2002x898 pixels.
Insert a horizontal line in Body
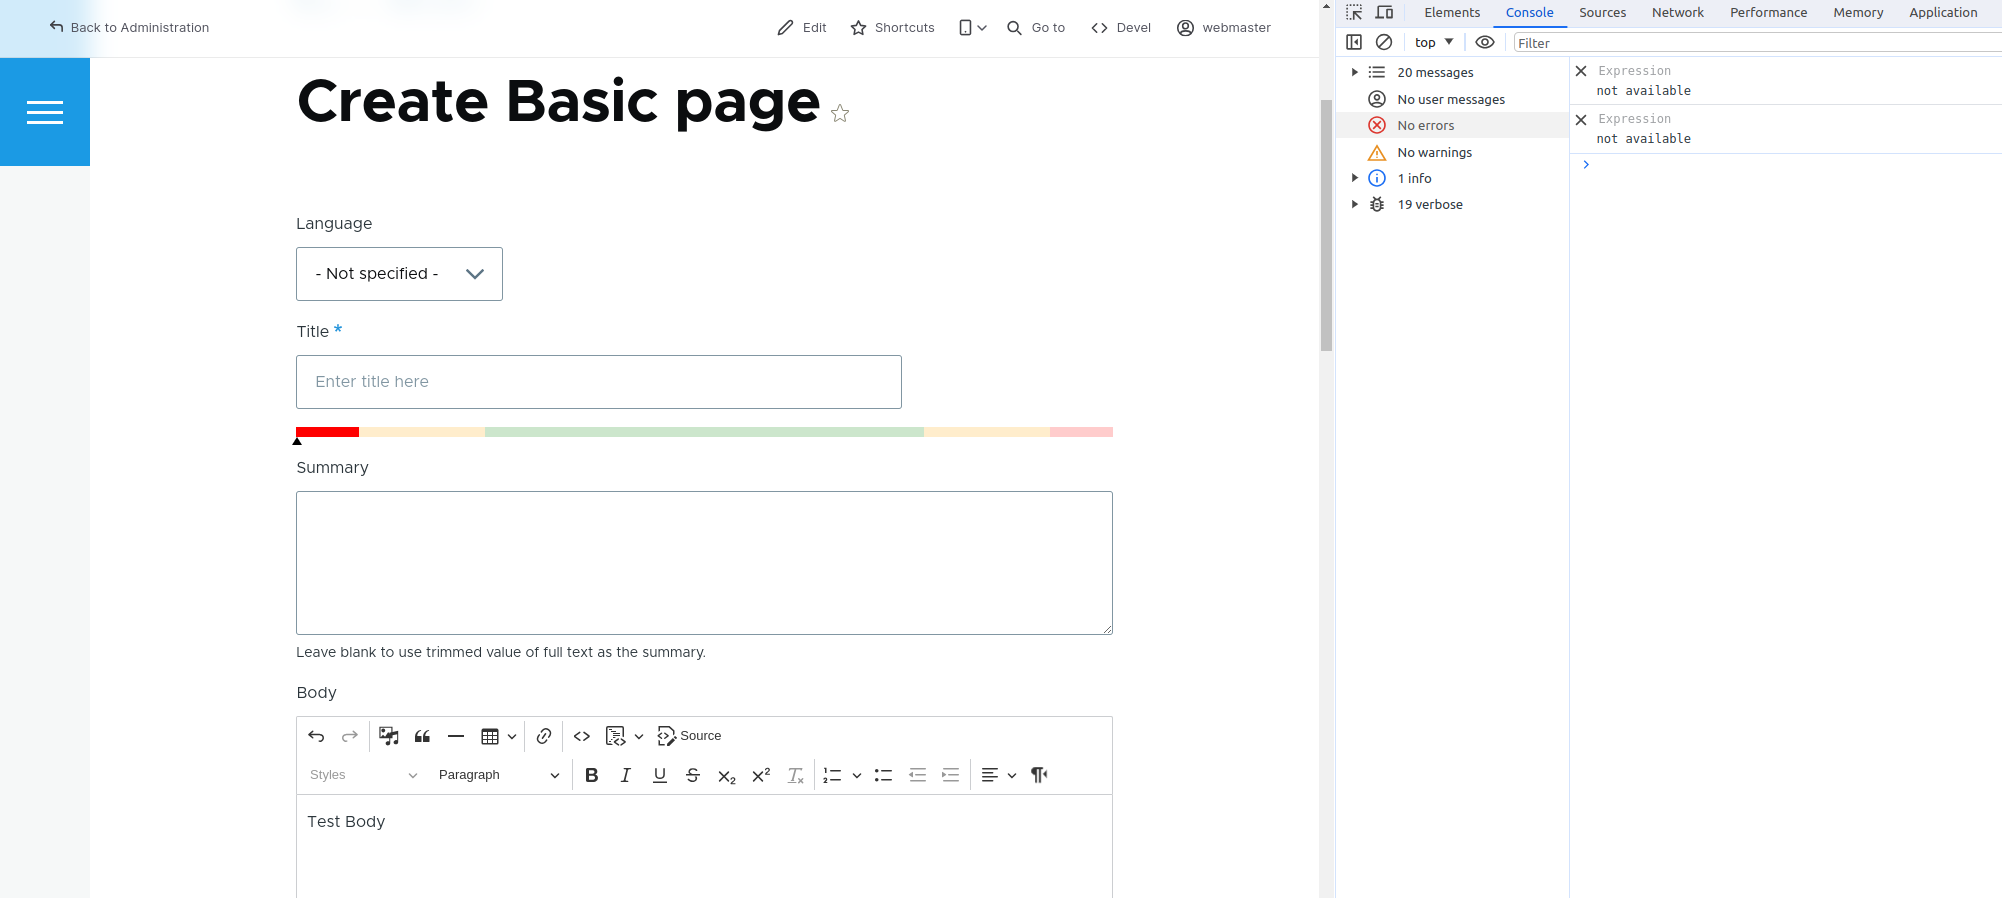pos(456,736)
